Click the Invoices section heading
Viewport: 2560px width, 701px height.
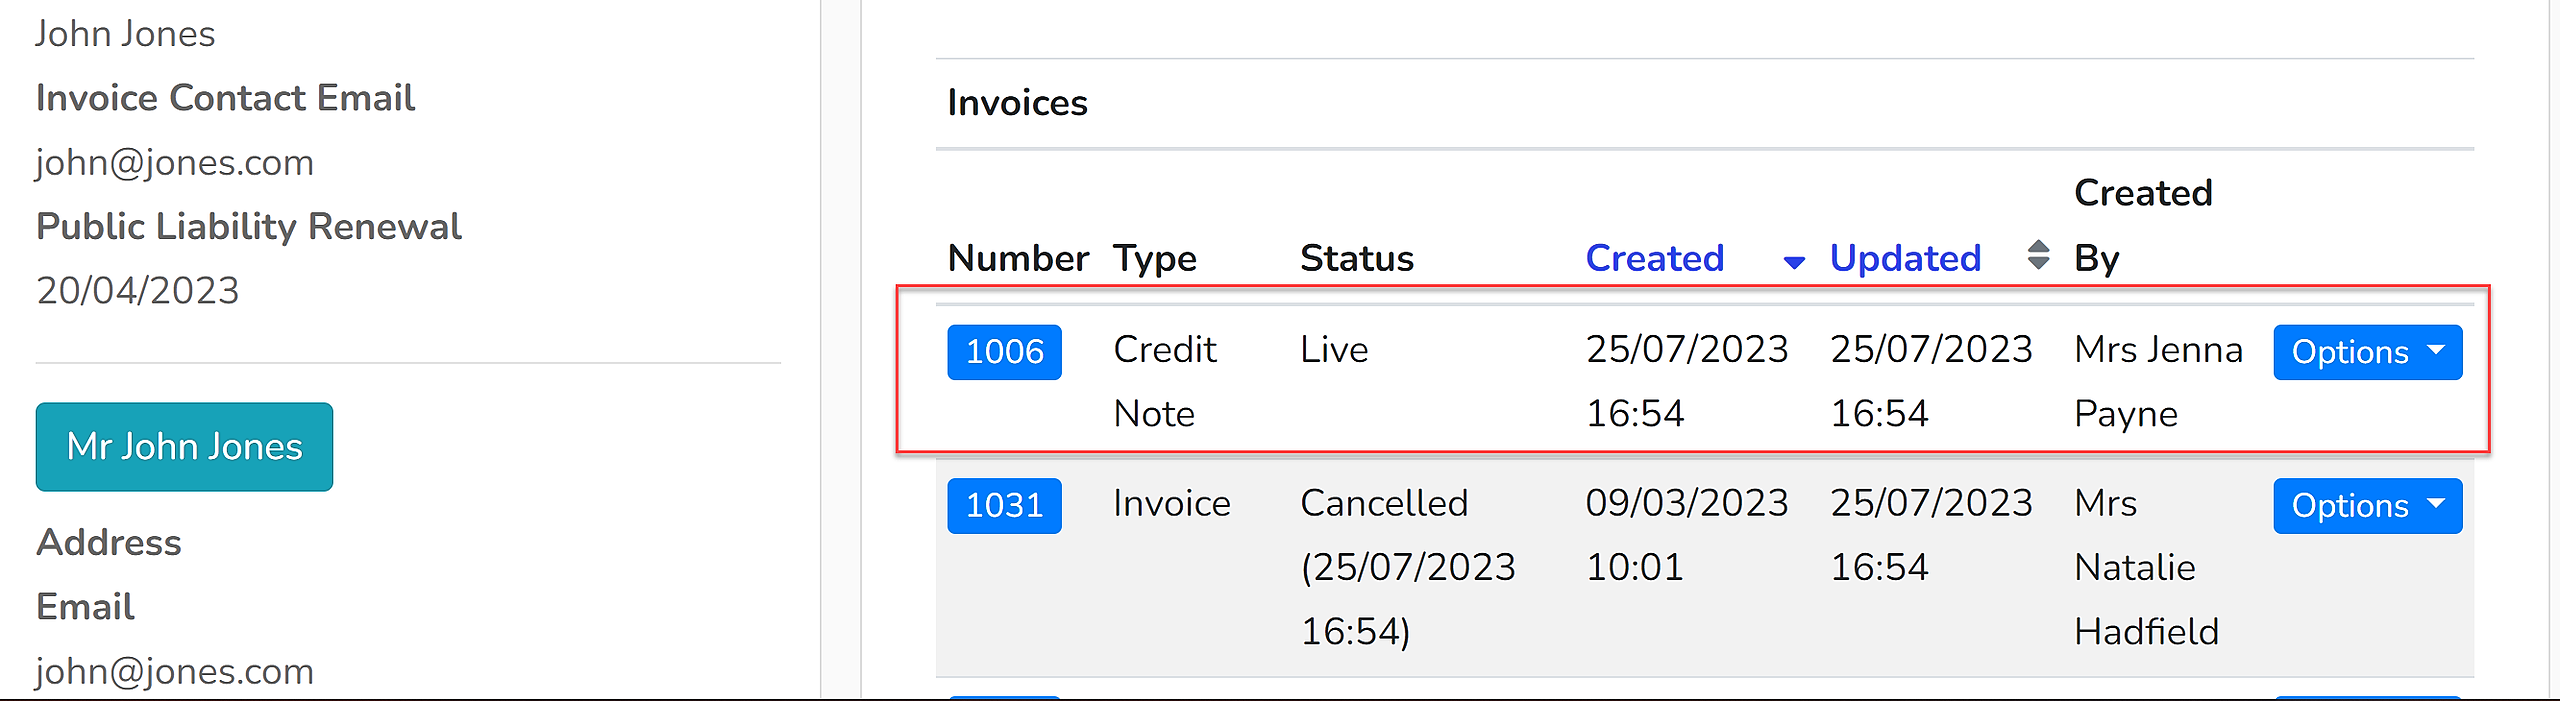tap(1017, 103)
